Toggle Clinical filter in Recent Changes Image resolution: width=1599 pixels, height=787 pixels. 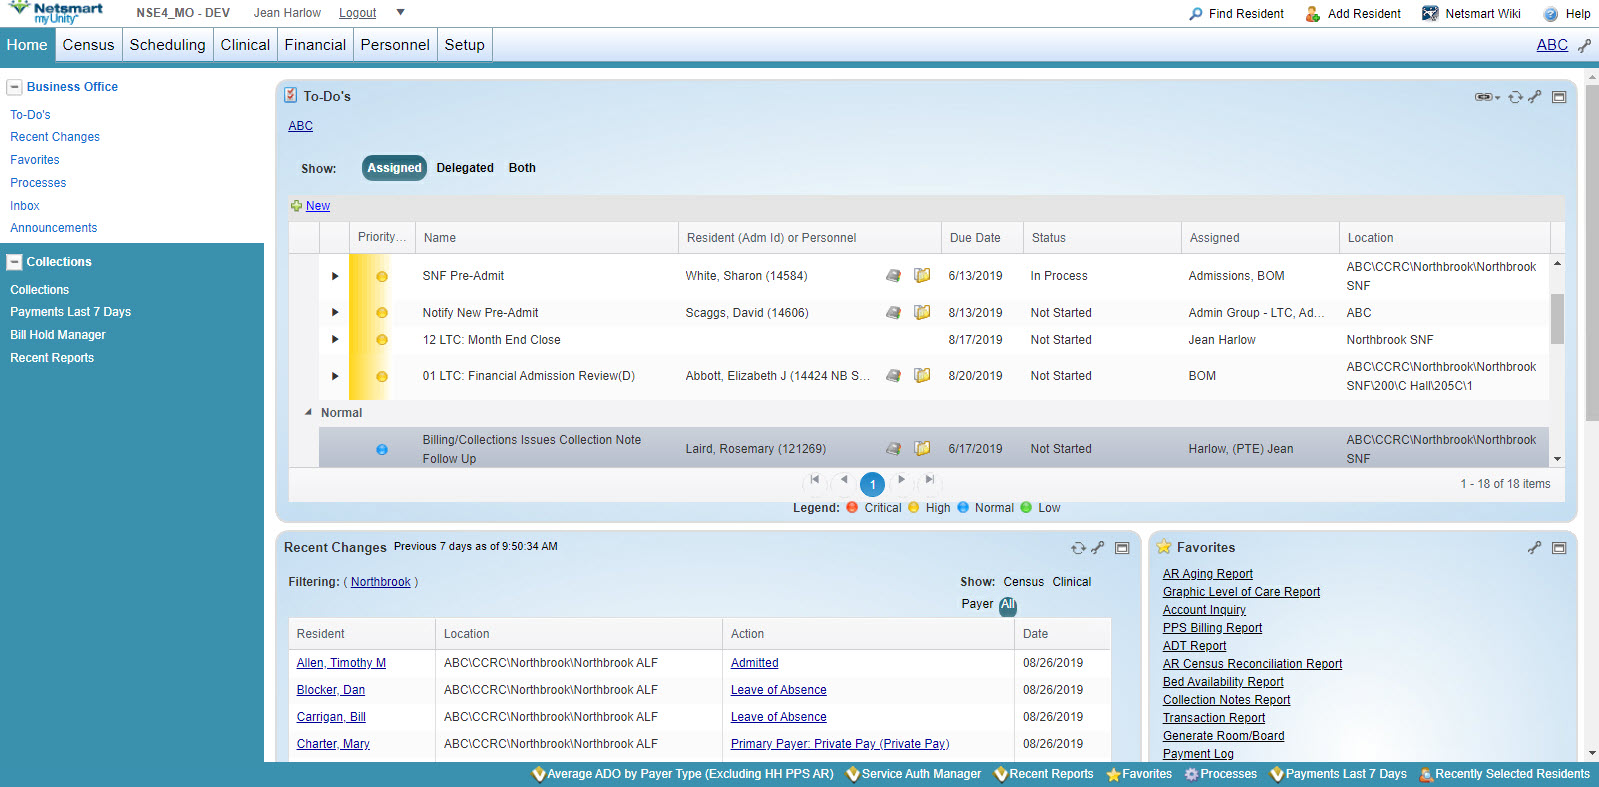pyautogui.click(x=1071, y=582)
